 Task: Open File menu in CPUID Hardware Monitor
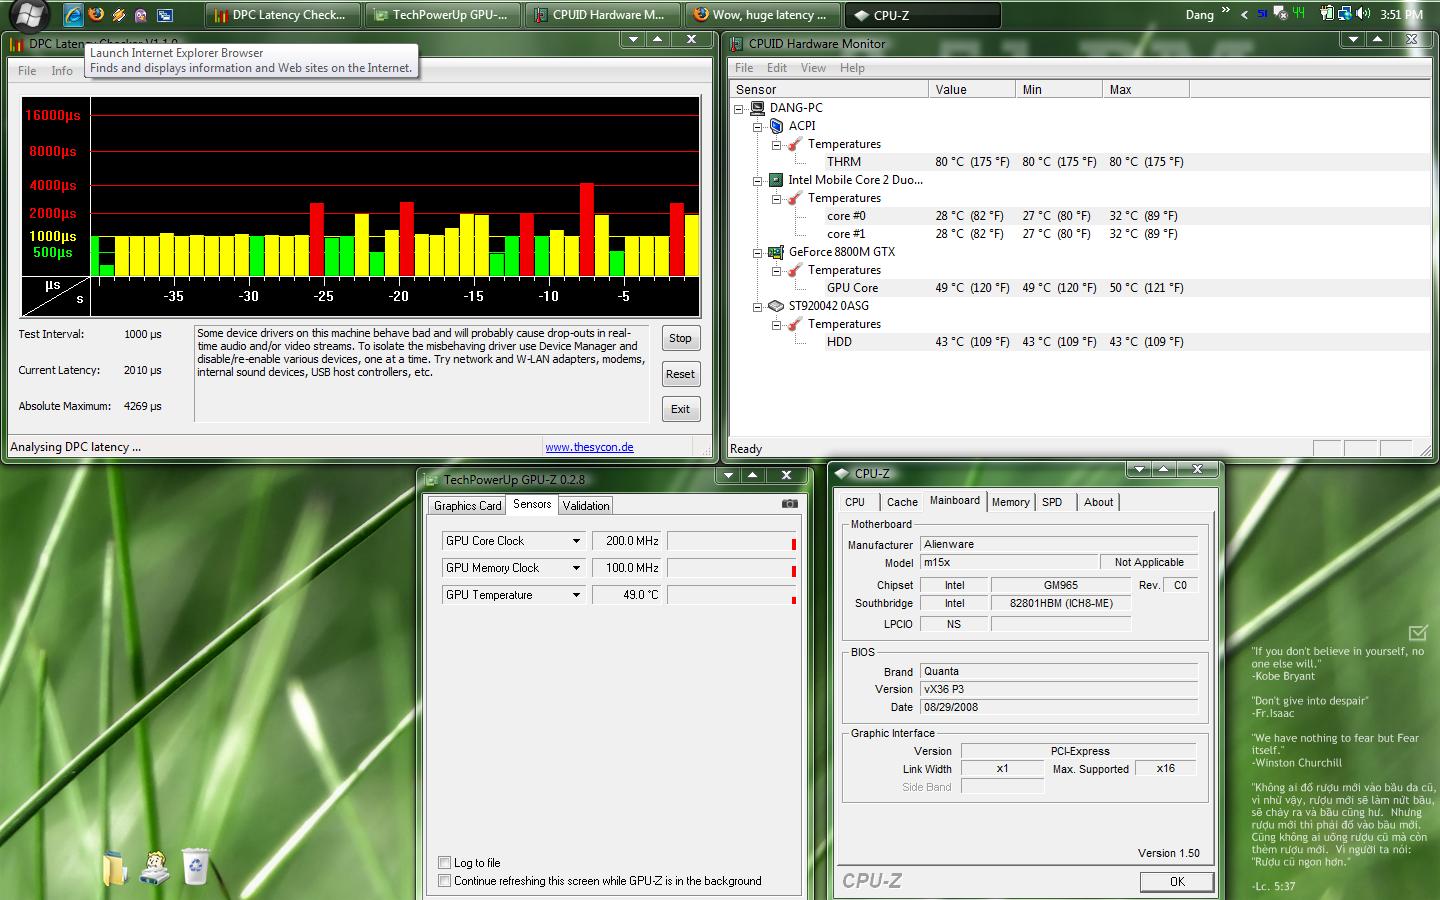tap(744, 68)
